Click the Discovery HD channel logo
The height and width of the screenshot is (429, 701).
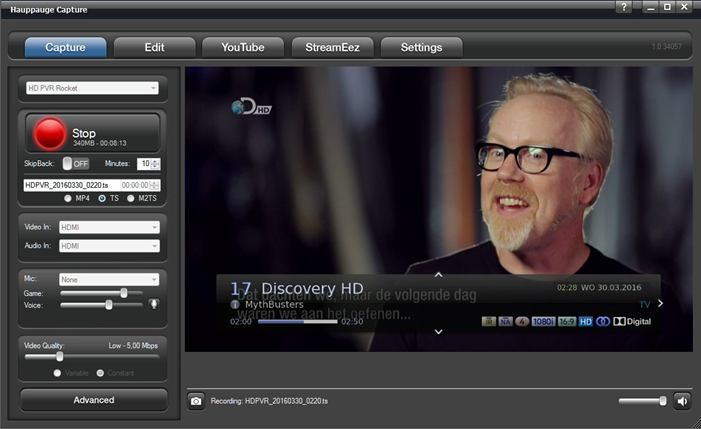pyautogui.click(x=251, y=106)
